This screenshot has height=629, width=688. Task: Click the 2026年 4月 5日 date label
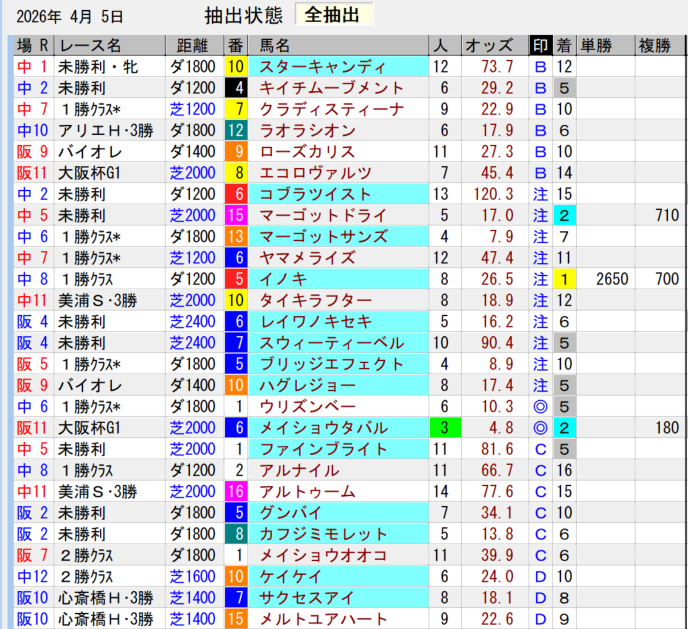coord(70,17)
